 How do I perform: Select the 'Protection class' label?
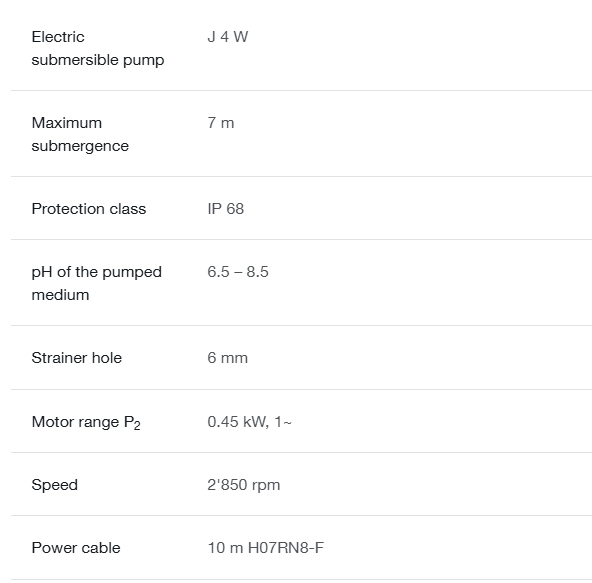(x=89, y=209)
